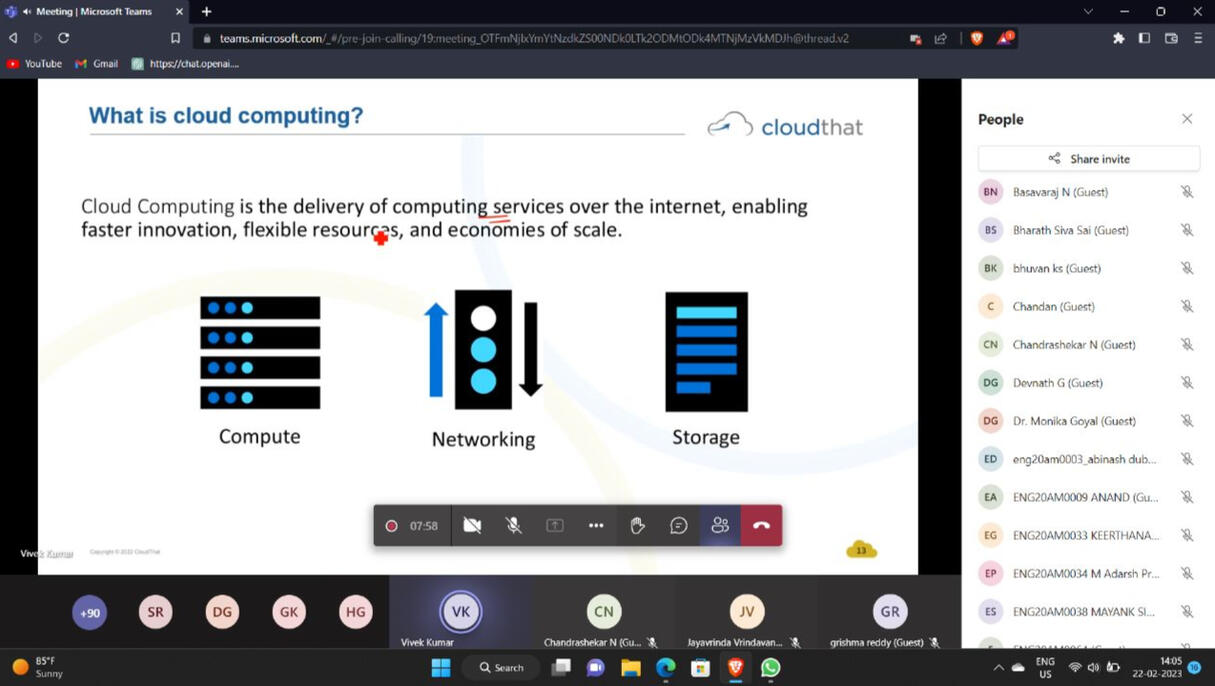The height and width of the screenshot is (686, 1215).
Task: Click the red recording indicator
Action: [391, 525]
